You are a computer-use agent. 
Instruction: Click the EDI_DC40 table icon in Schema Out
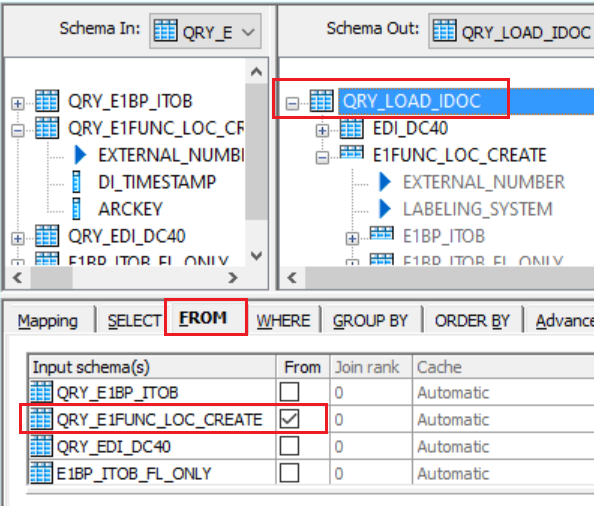352,128
